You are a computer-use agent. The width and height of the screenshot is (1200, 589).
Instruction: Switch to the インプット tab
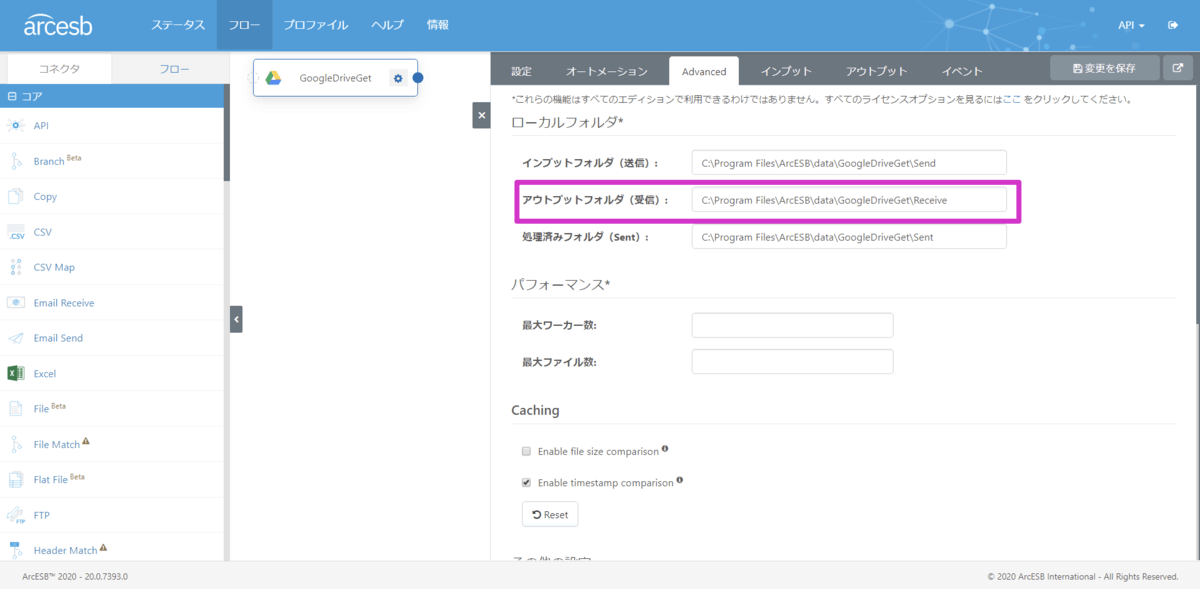pos(786,71)
